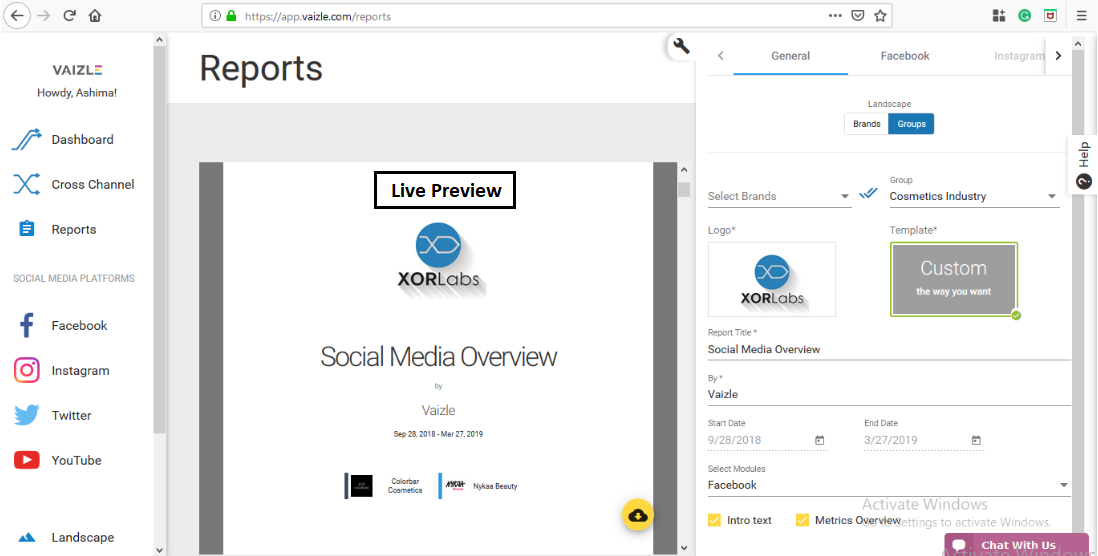Toggle the Intro text checkbox
Viewport: 1098px width, 556px height.
point(714,520)
